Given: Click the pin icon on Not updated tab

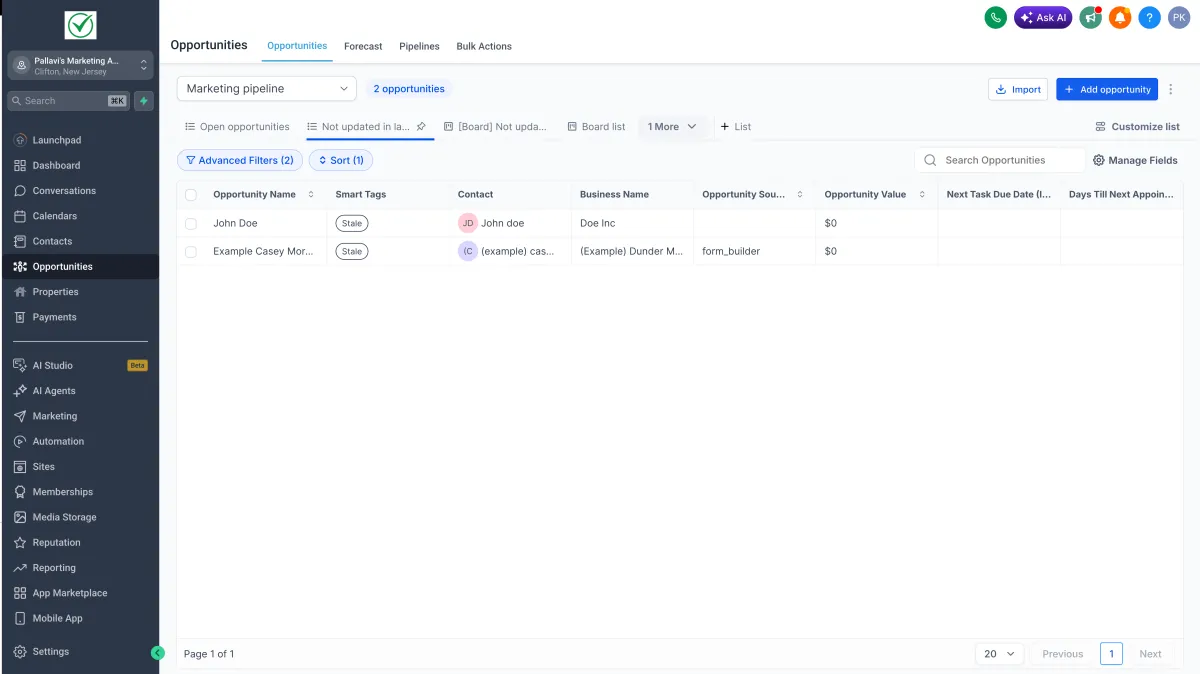Looking at the screenshot, I should [421, 127].
